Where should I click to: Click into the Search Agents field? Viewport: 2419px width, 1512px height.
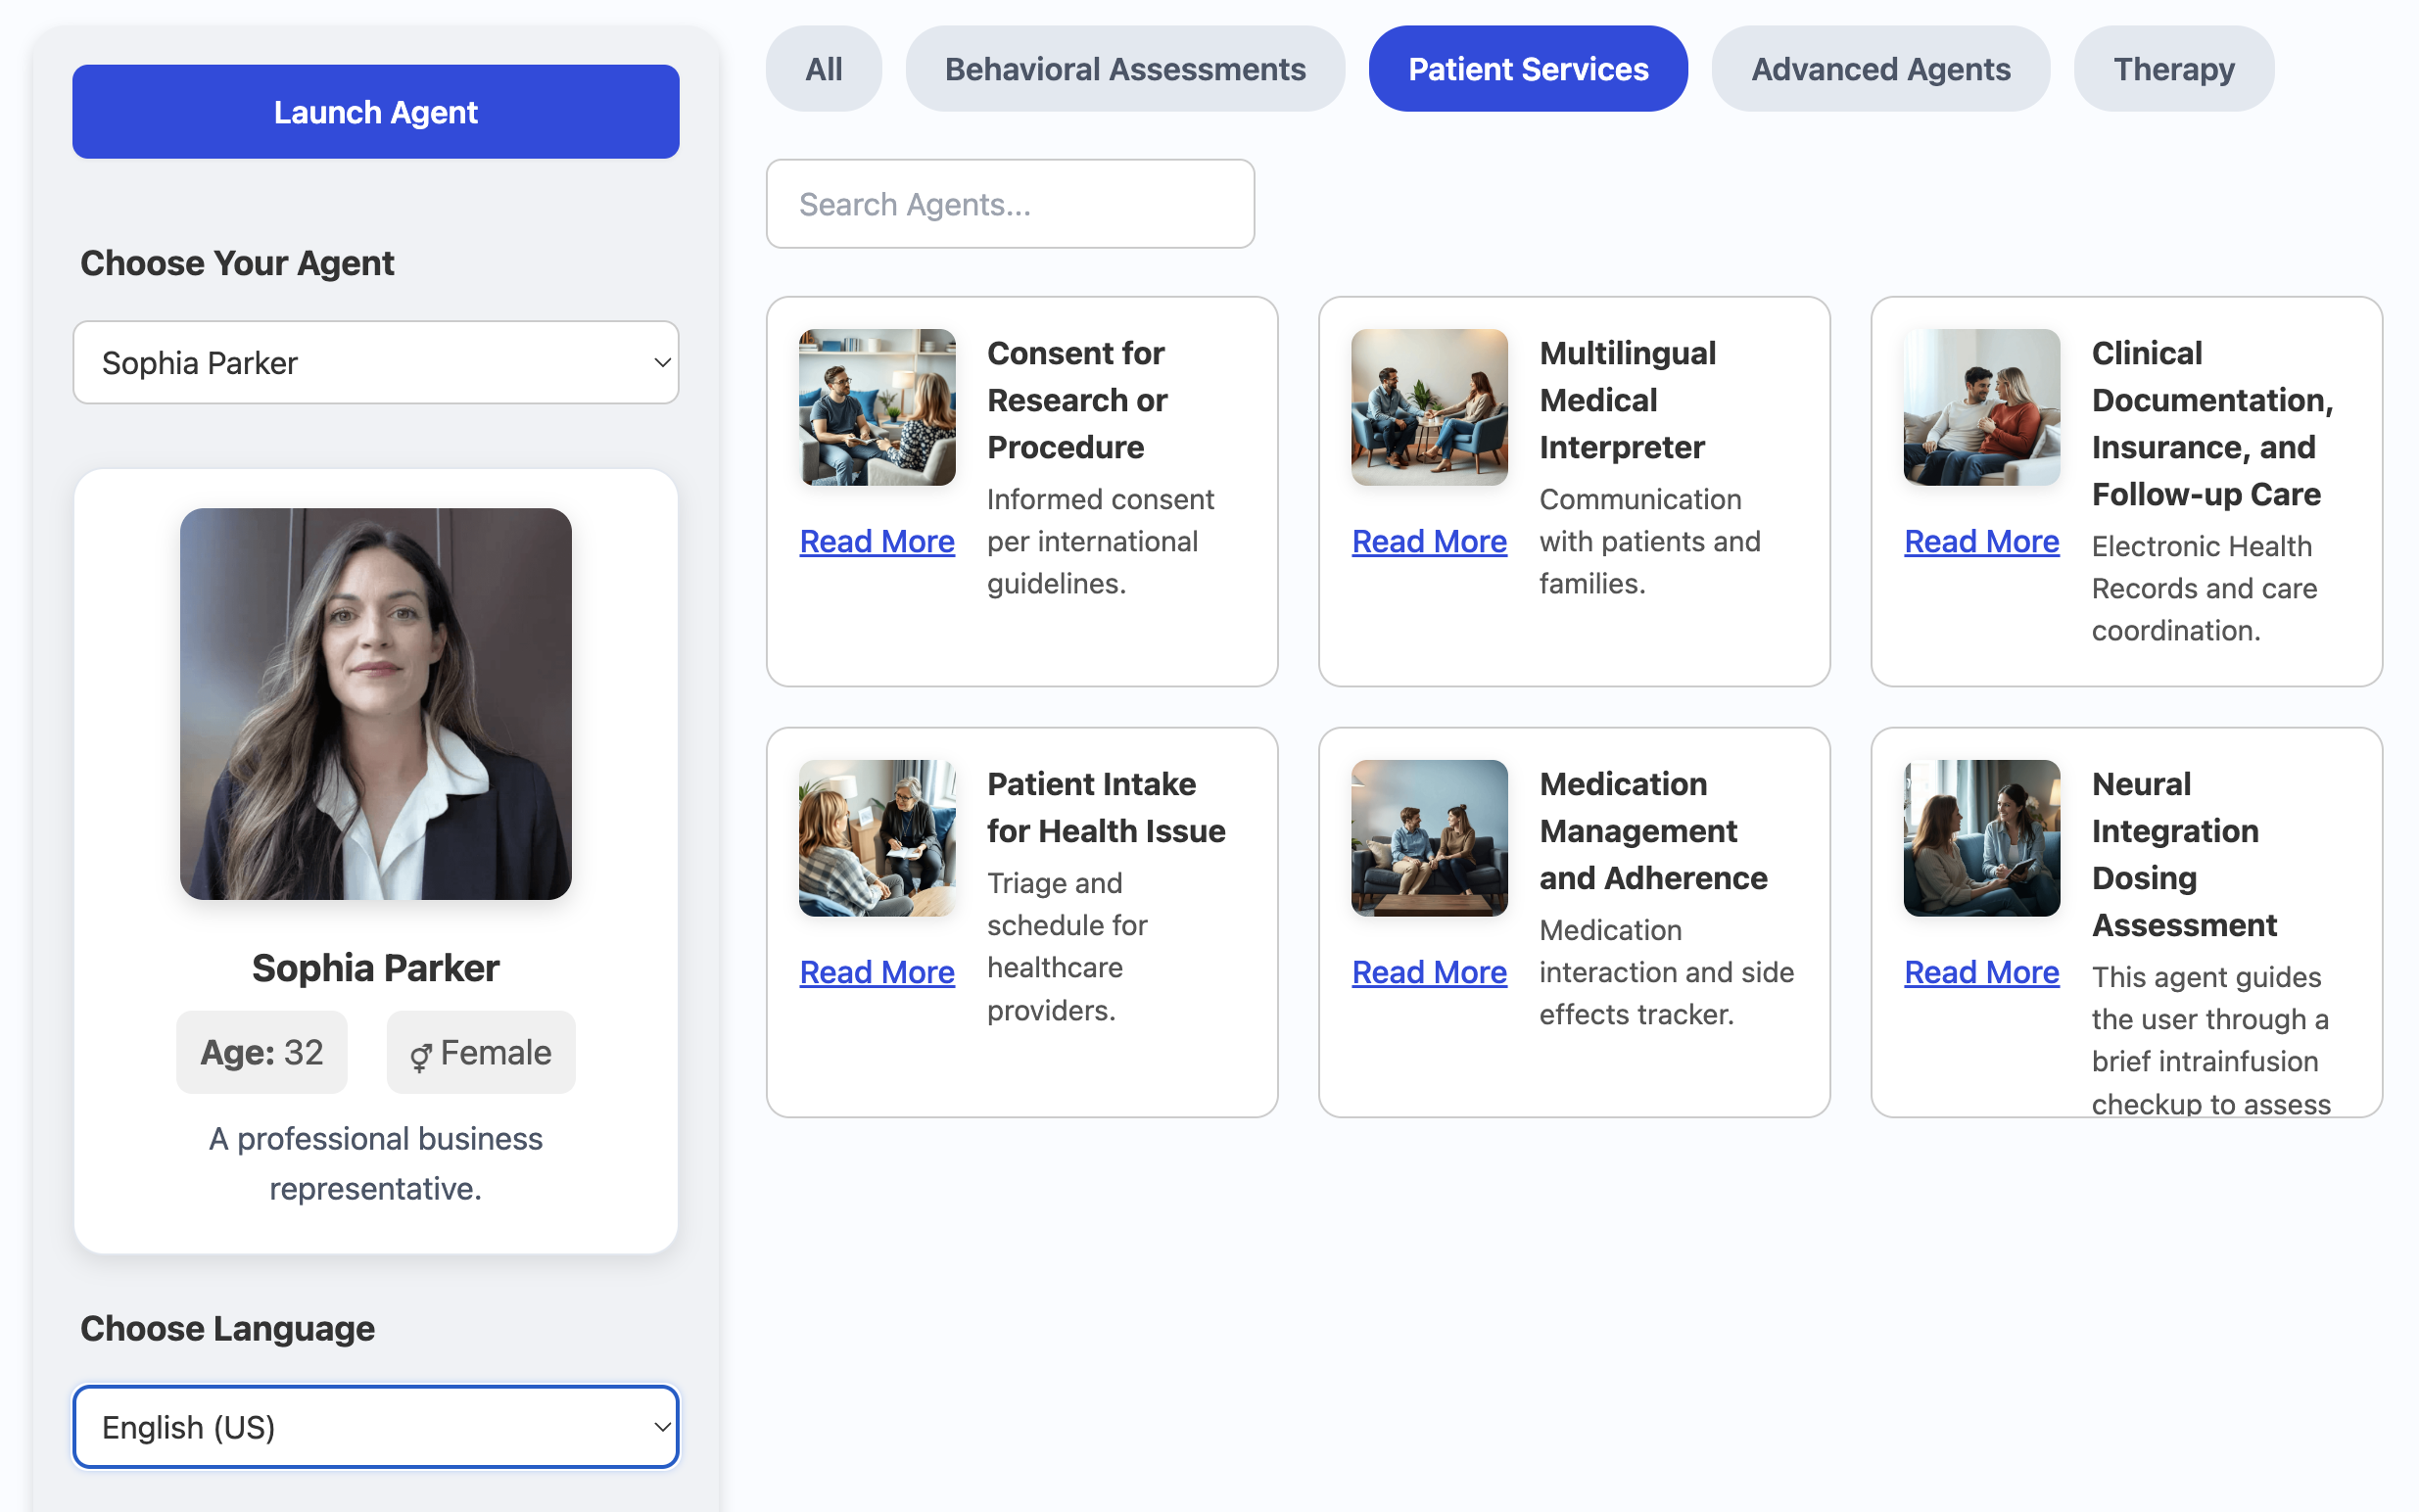(x=1009, y=204)
